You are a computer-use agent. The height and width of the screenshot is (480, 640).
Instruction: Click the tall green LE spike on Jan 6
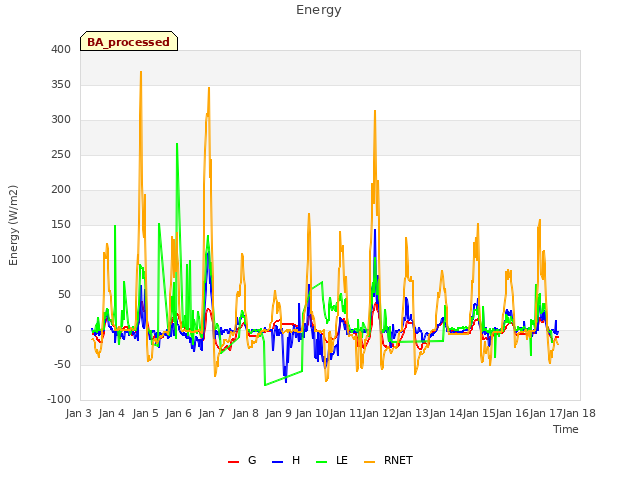(x=177, y=144)
